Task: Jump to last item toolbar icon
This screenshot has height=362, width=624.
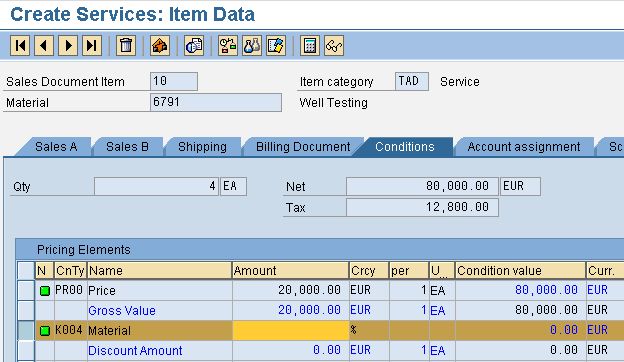Action: pos(92,46)
